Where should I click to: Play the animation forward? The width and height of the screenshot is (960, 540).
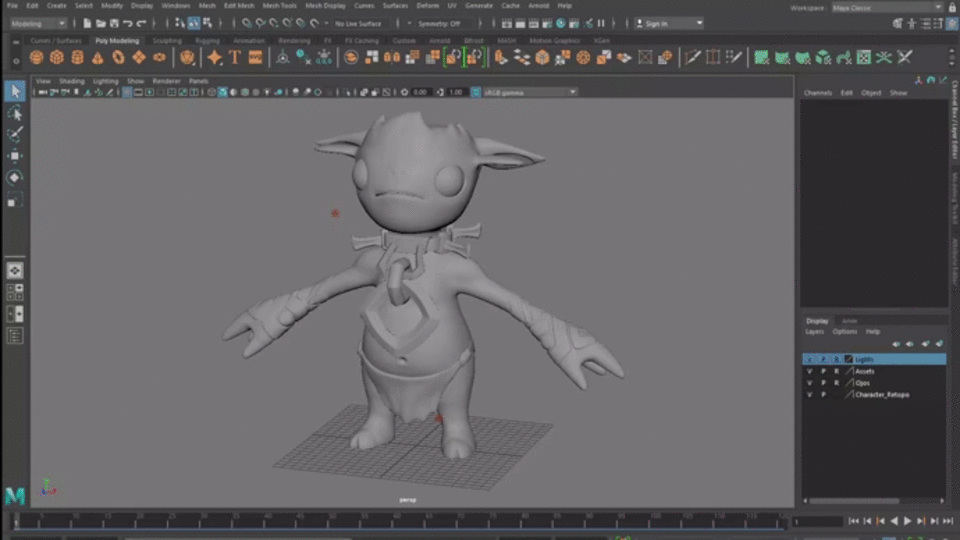coord(907,521)
